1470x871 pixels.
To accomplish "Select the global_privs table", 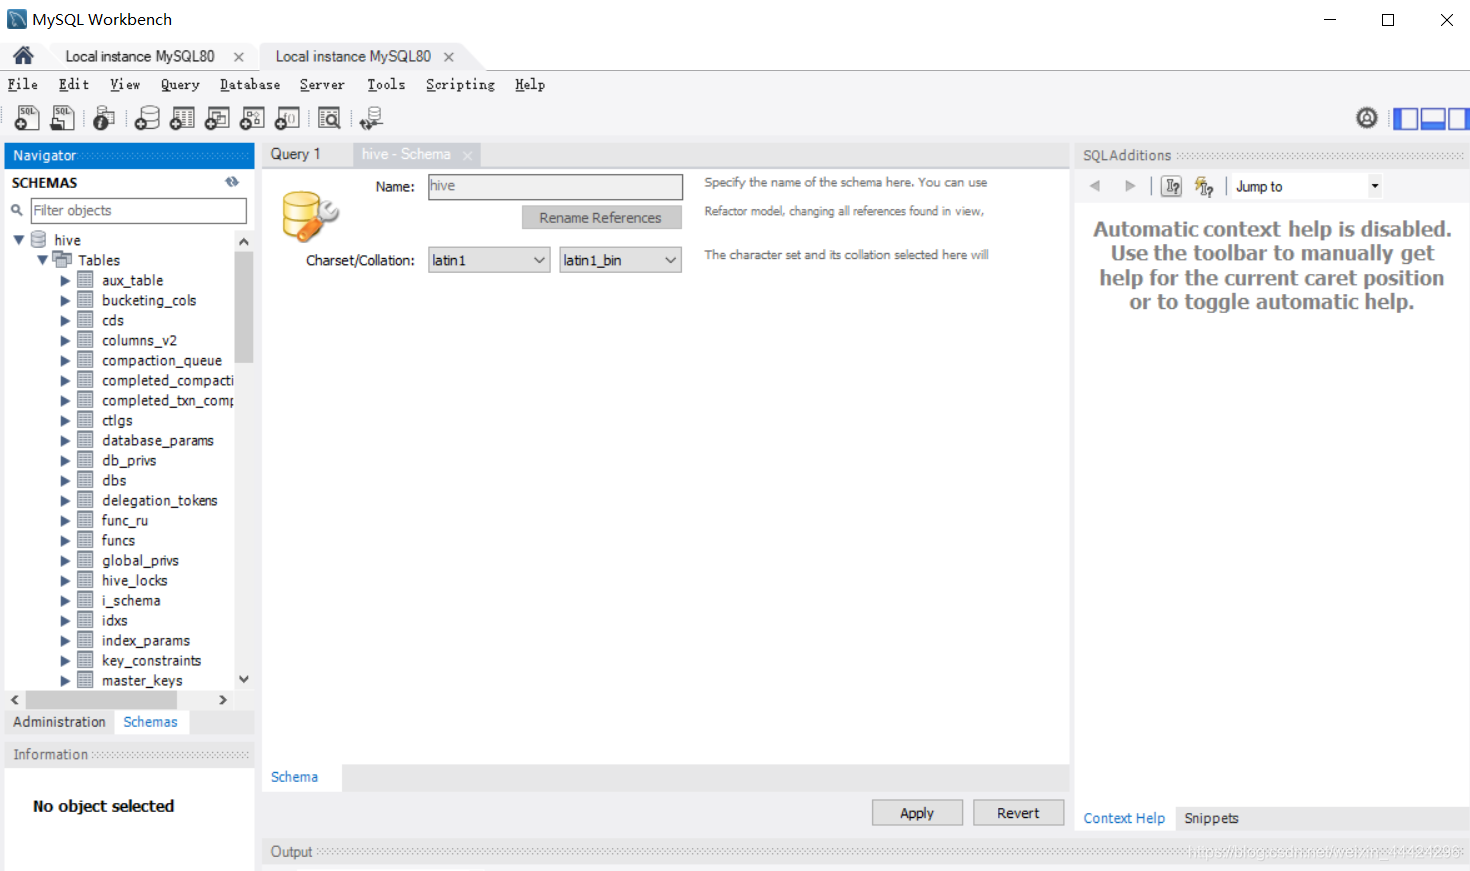I will [x=140, y=560].
